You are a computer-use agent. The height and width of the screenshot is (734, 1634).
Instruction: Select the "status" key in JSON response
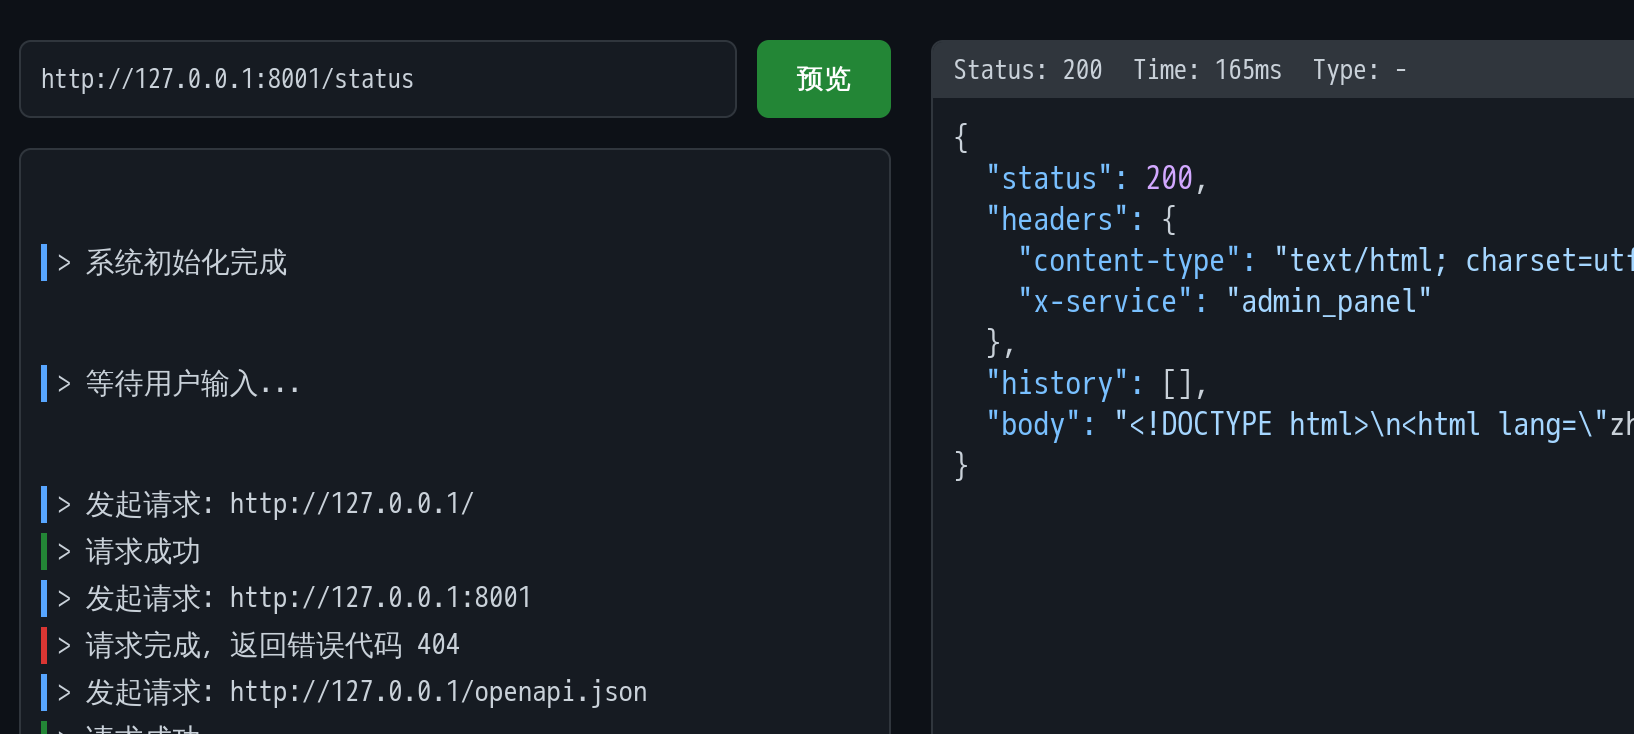[x=1049, y=179]
